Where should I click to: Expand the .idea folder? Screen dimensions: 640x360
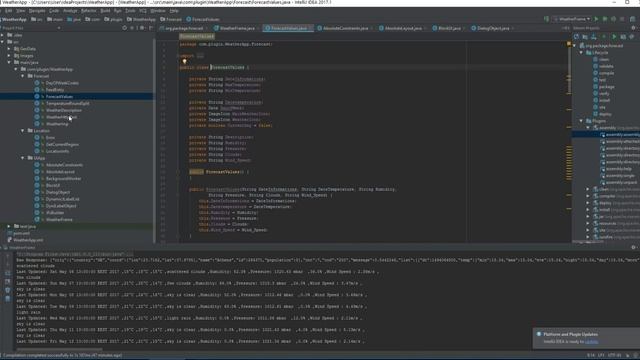point(2,35)
